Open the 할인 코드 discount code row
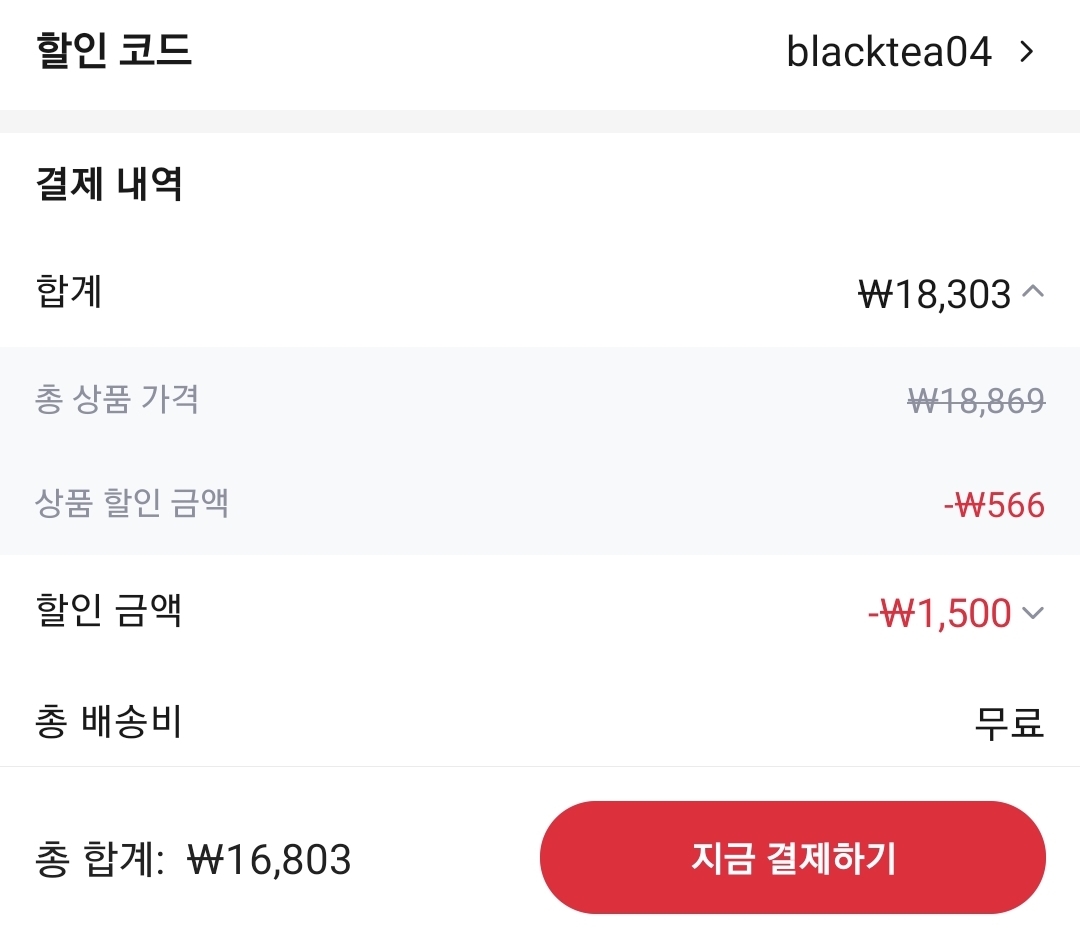Viewport: 1080px width, 941px height. 540,52
